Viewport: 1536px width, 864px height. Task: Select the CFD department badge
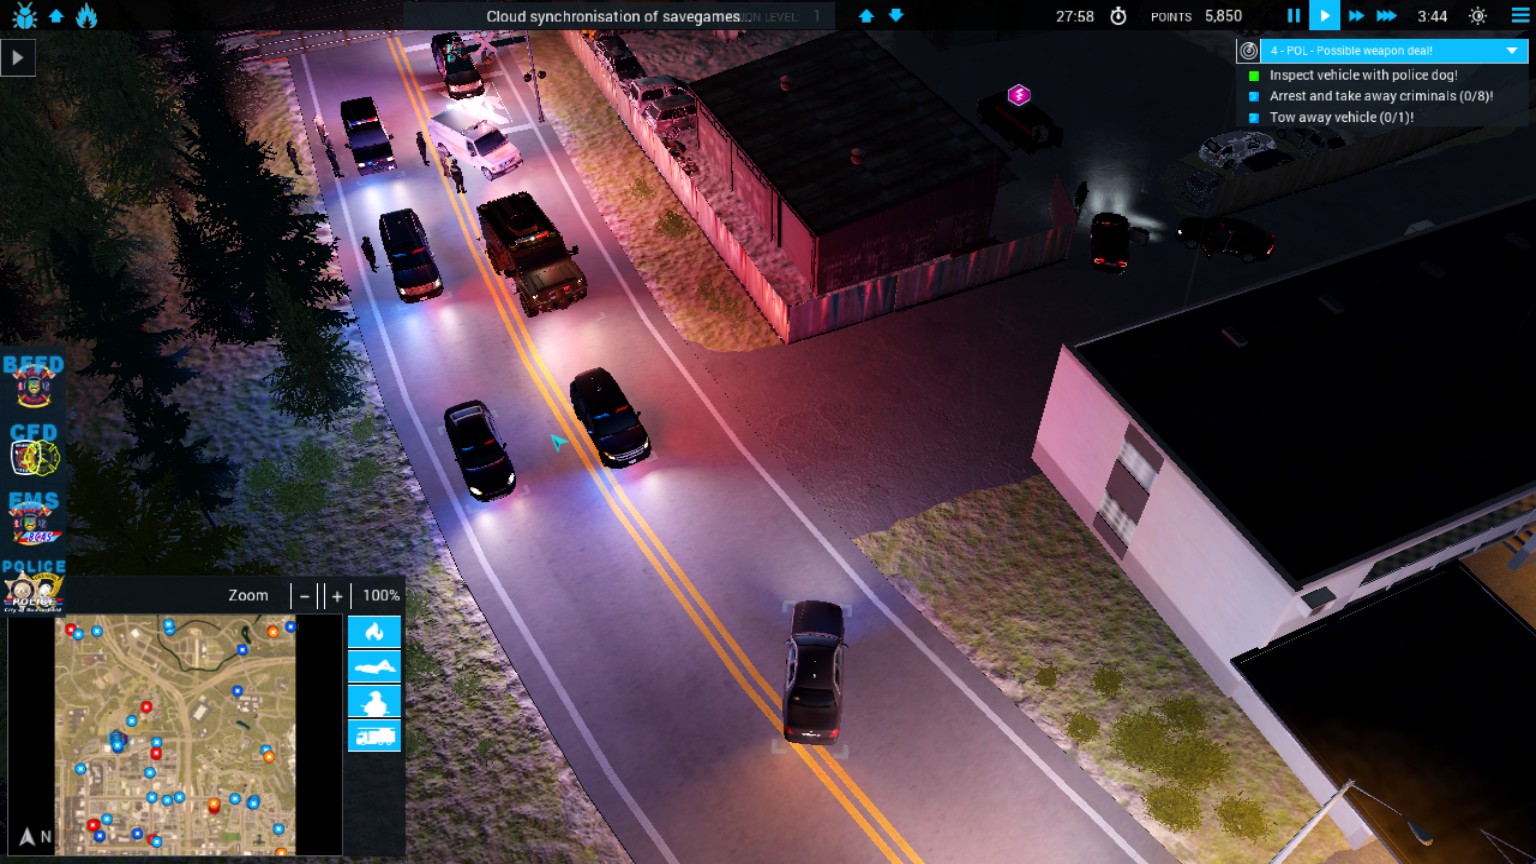click(34, 449)
